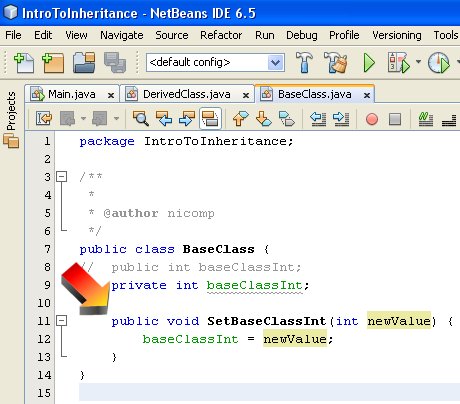This screenshot has width=460, height=404.
Task: Open the Profile menu
Action: pos(344,35)
